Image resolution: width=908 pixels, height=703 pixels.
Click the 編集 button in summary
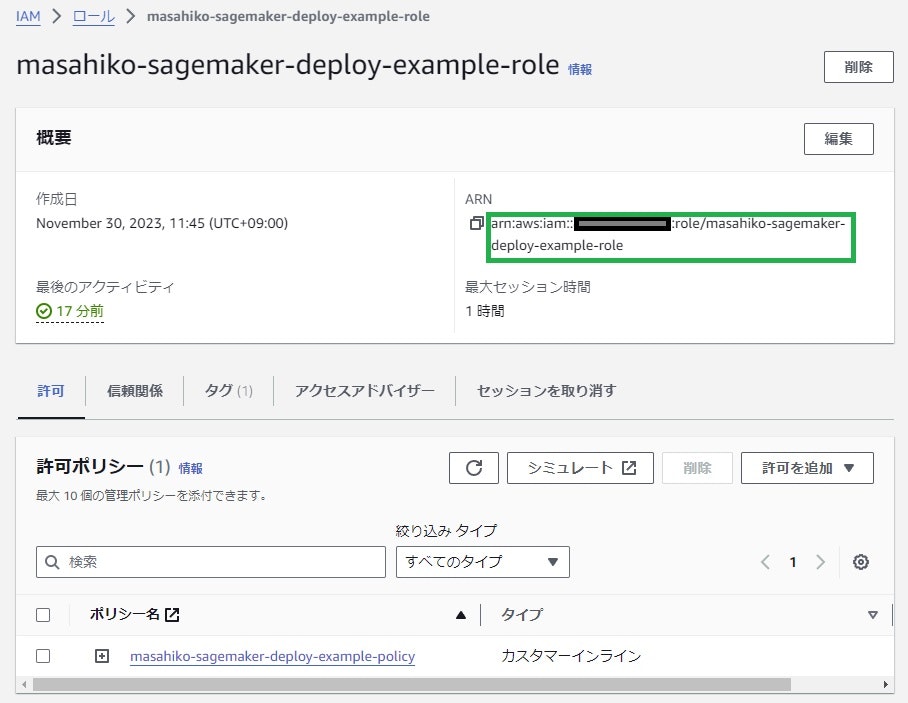pyautogui.click(x=839, y=139)
